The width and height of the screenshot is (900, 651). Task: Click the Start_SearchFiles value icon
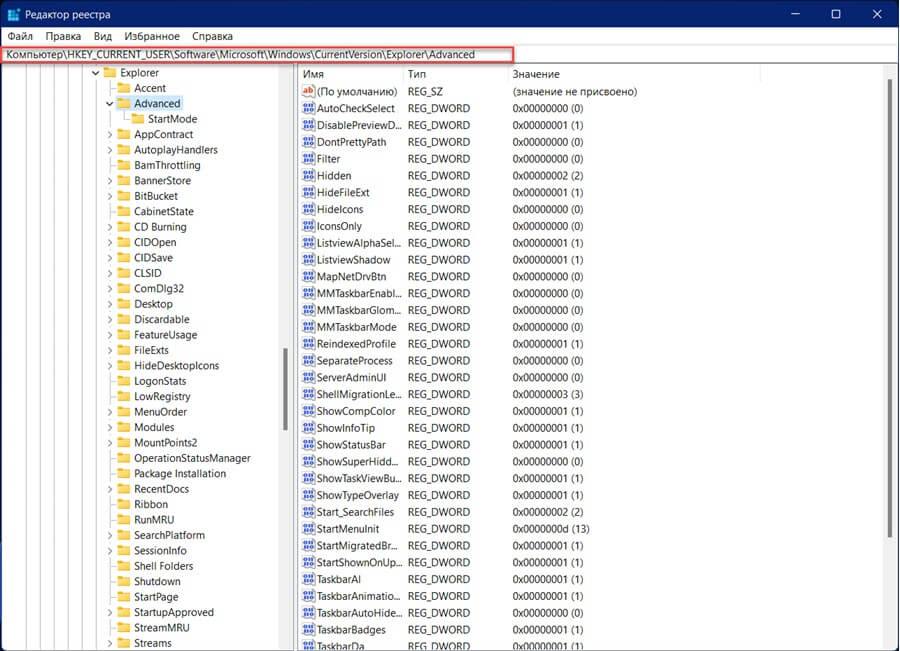tap(308, 512)
